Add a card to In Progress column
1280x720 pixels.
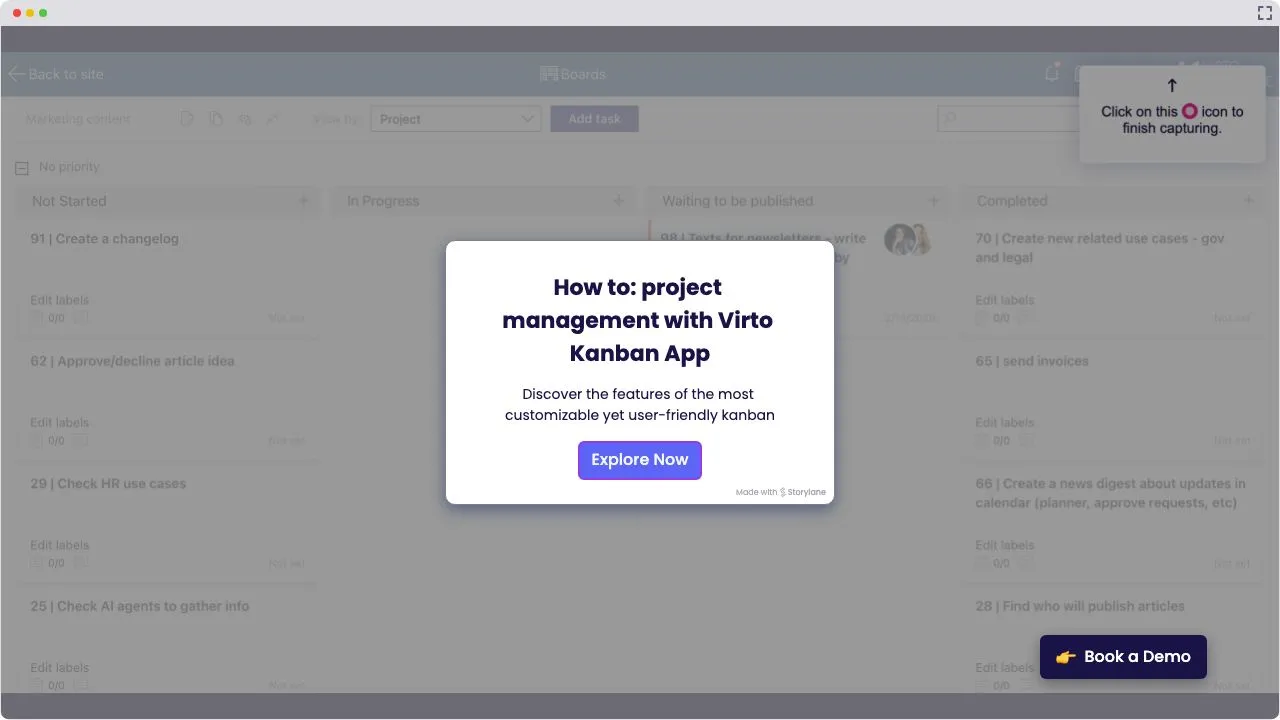pos(619,201)
